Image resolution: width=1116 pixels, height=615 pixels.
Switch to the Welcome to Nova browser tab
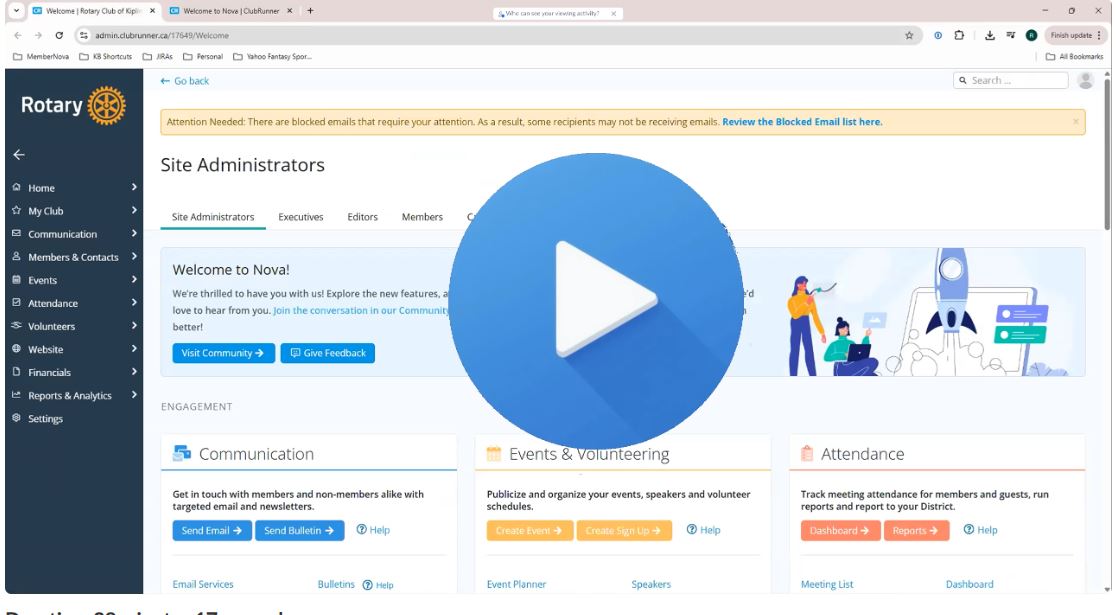(x=231, y=11)
